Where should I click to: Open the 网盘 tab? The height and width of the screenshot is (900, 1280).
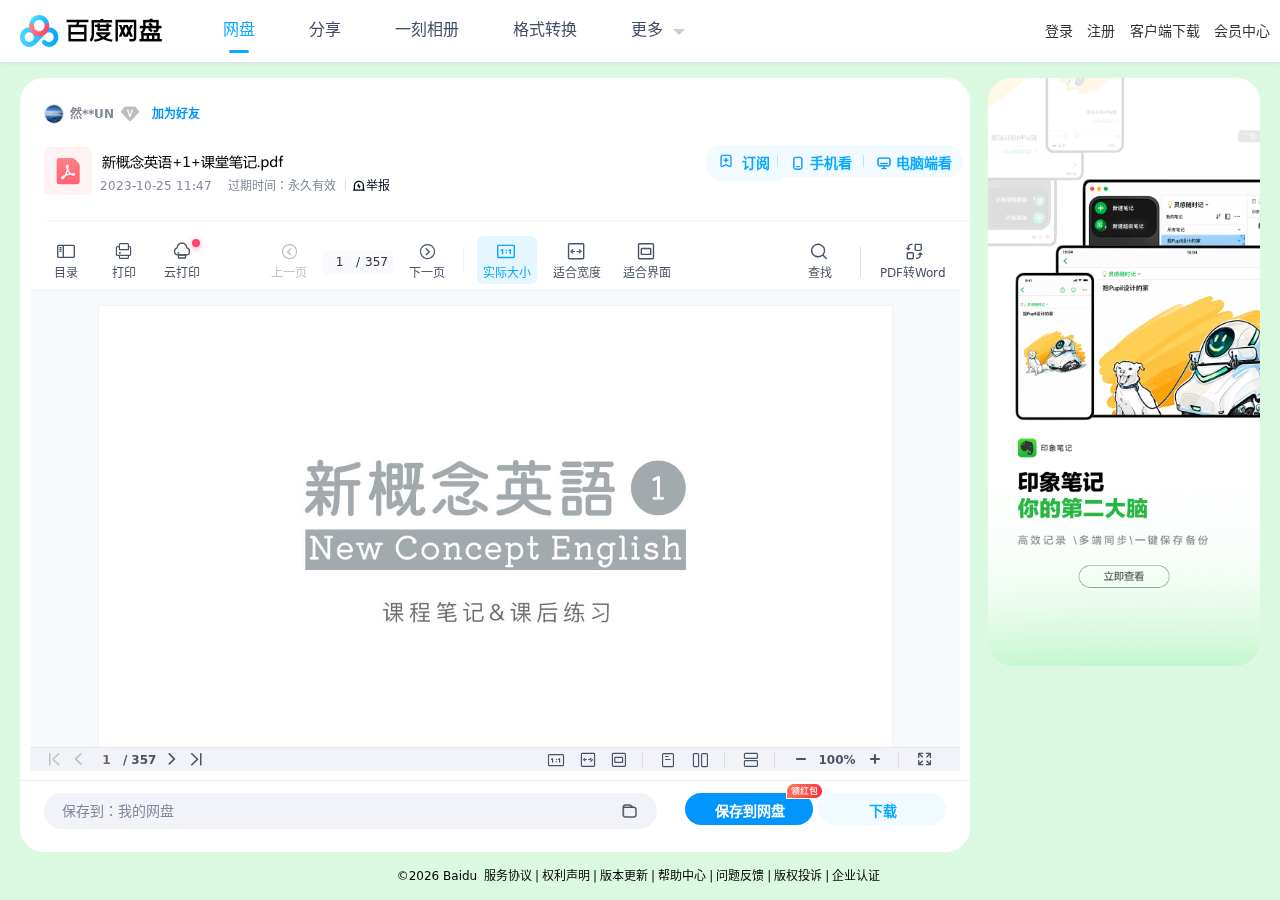[239, 29]
